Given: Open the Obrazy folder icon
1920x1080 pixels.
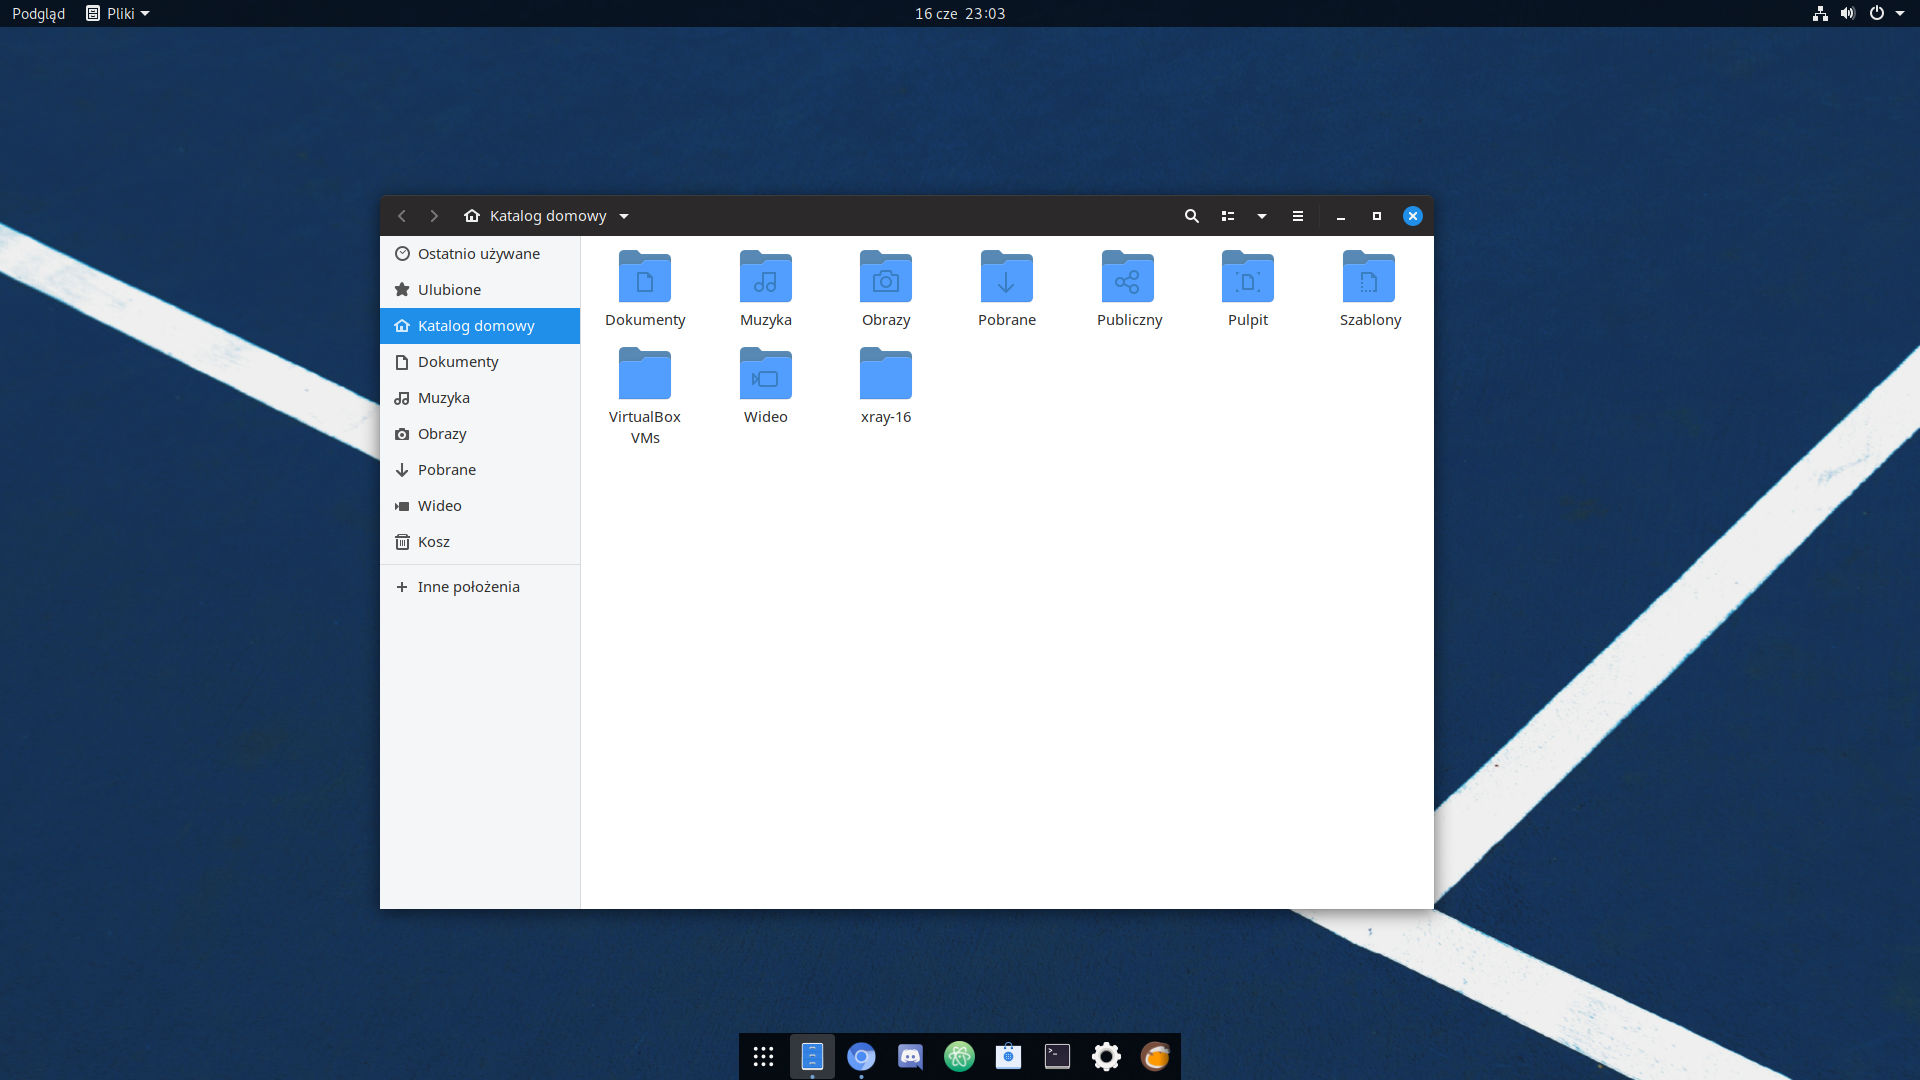Looking at the screenshot, I should [886, 277].
